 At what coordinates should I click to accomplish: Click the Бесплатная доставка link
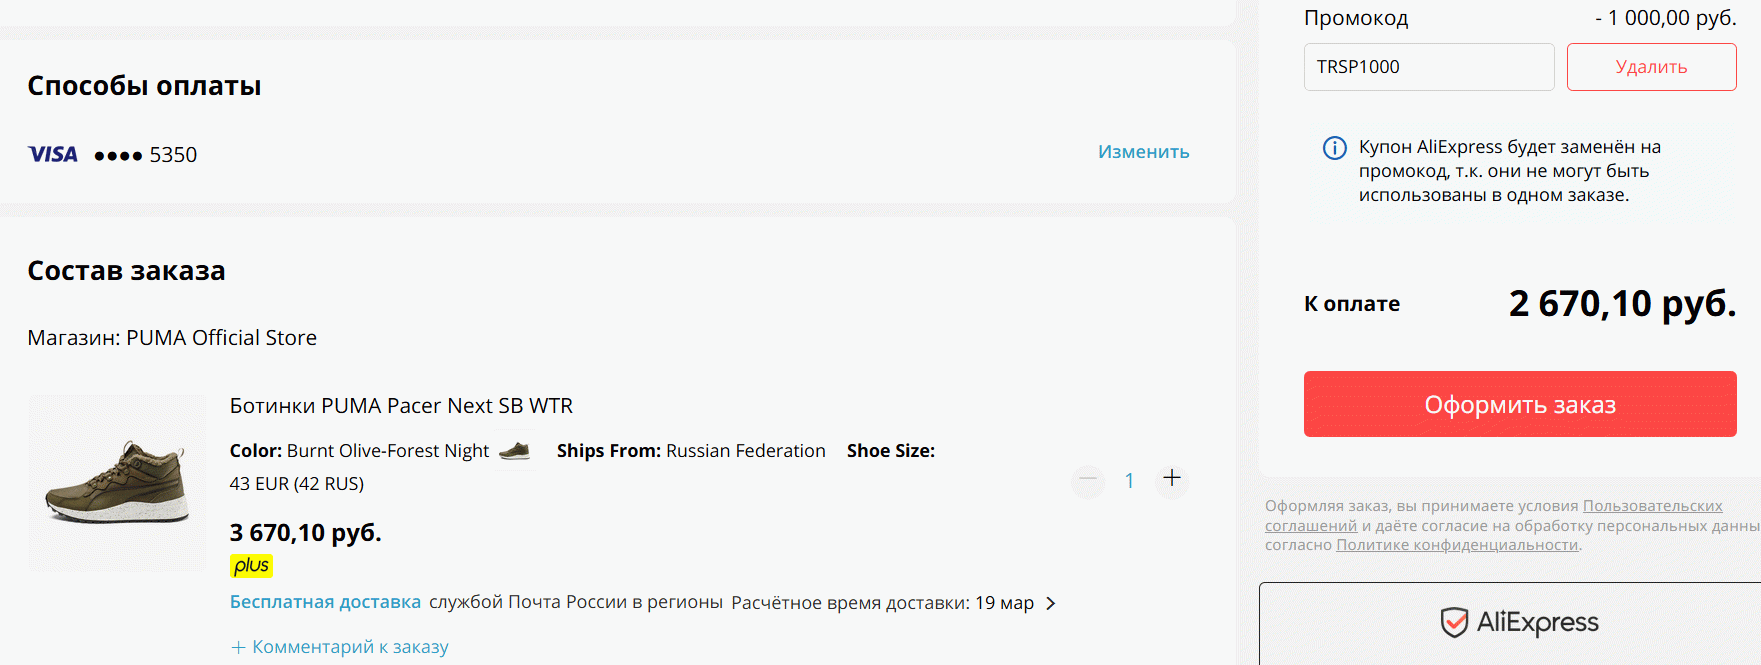(325, 602)
